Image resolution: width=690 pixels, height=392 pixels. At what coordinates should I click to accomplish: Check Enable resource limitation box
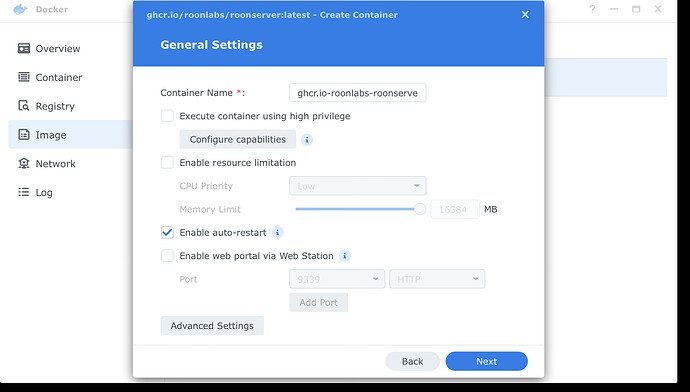click(167, 163)
